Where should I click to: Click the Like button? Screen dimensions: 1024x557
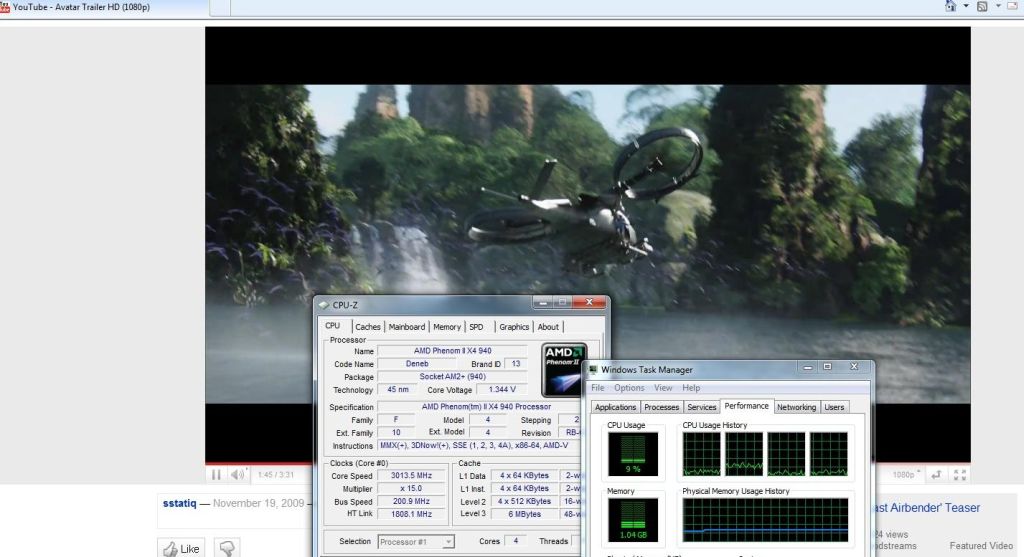click(x=181, y=549)
